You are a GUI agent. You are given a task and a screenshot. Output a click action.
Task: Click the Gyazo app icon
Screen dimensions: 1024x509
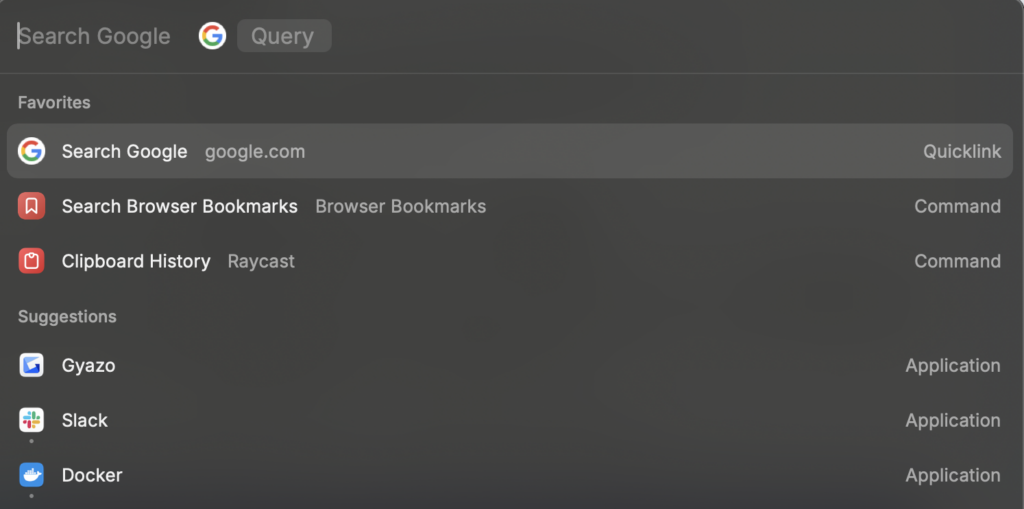coord(32,365)
